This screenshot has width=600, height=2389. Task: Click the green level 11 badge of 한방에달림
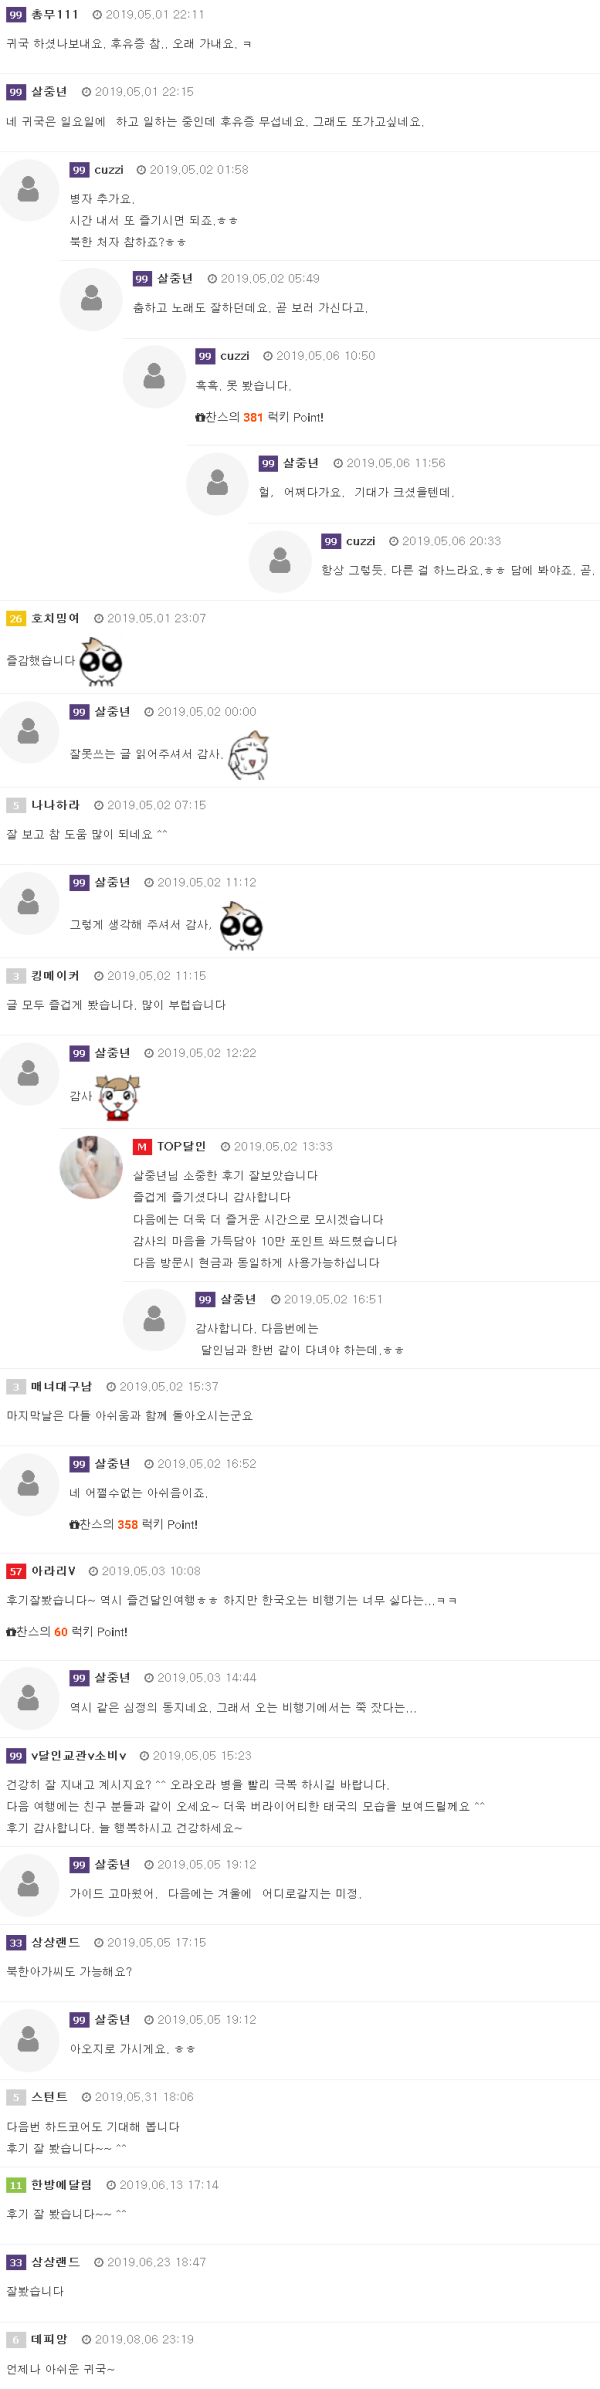click(x=16, y=2186)
